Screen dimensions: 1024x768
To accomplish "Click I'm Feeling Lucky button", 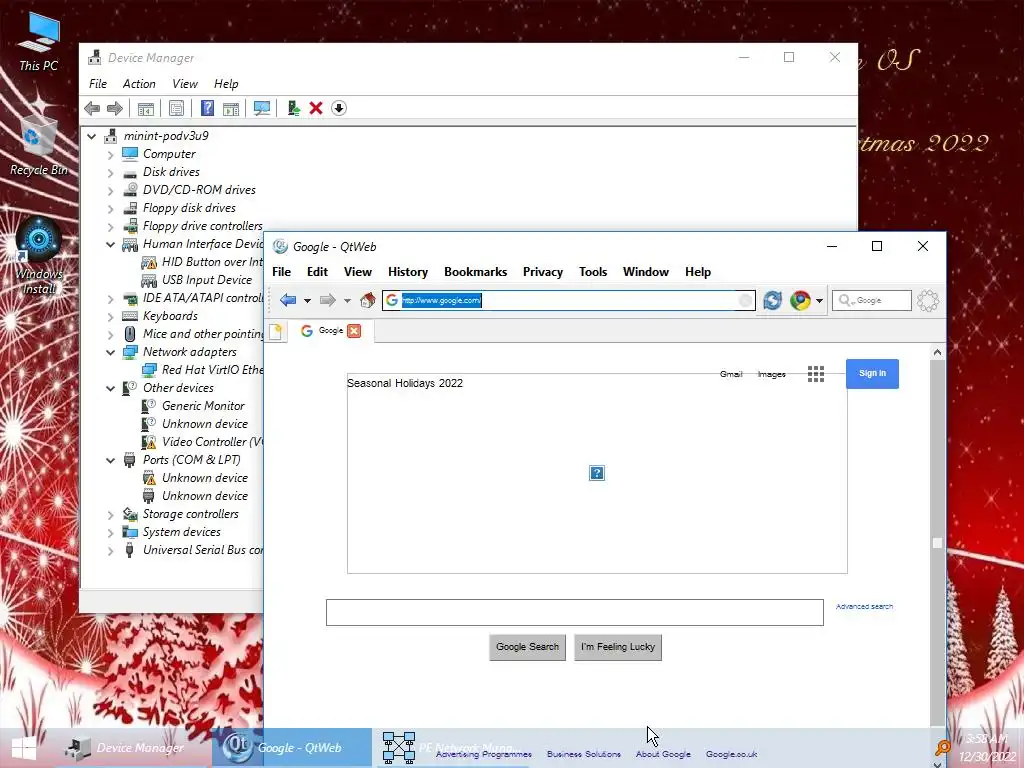I will [618, 647].
